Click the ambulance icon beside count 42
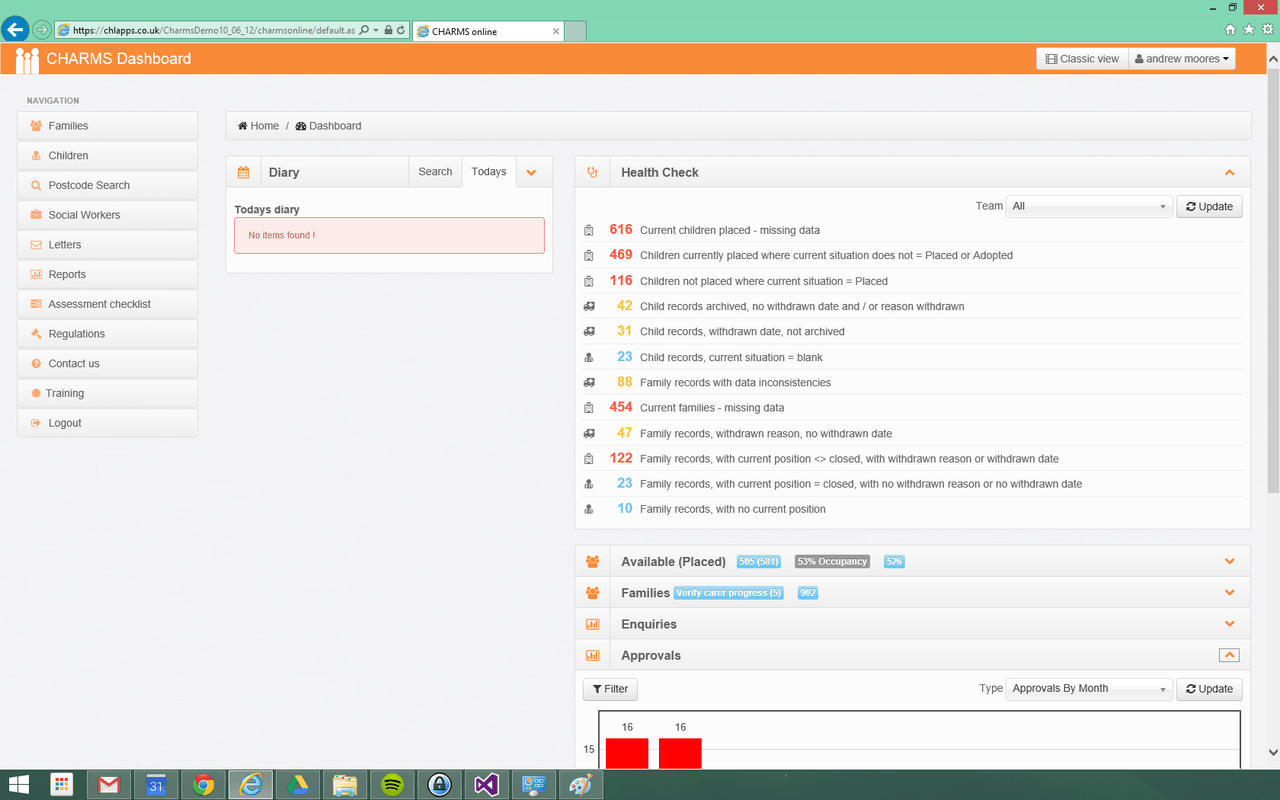Screen dimensions: 1280x800 tap(589, 306)
